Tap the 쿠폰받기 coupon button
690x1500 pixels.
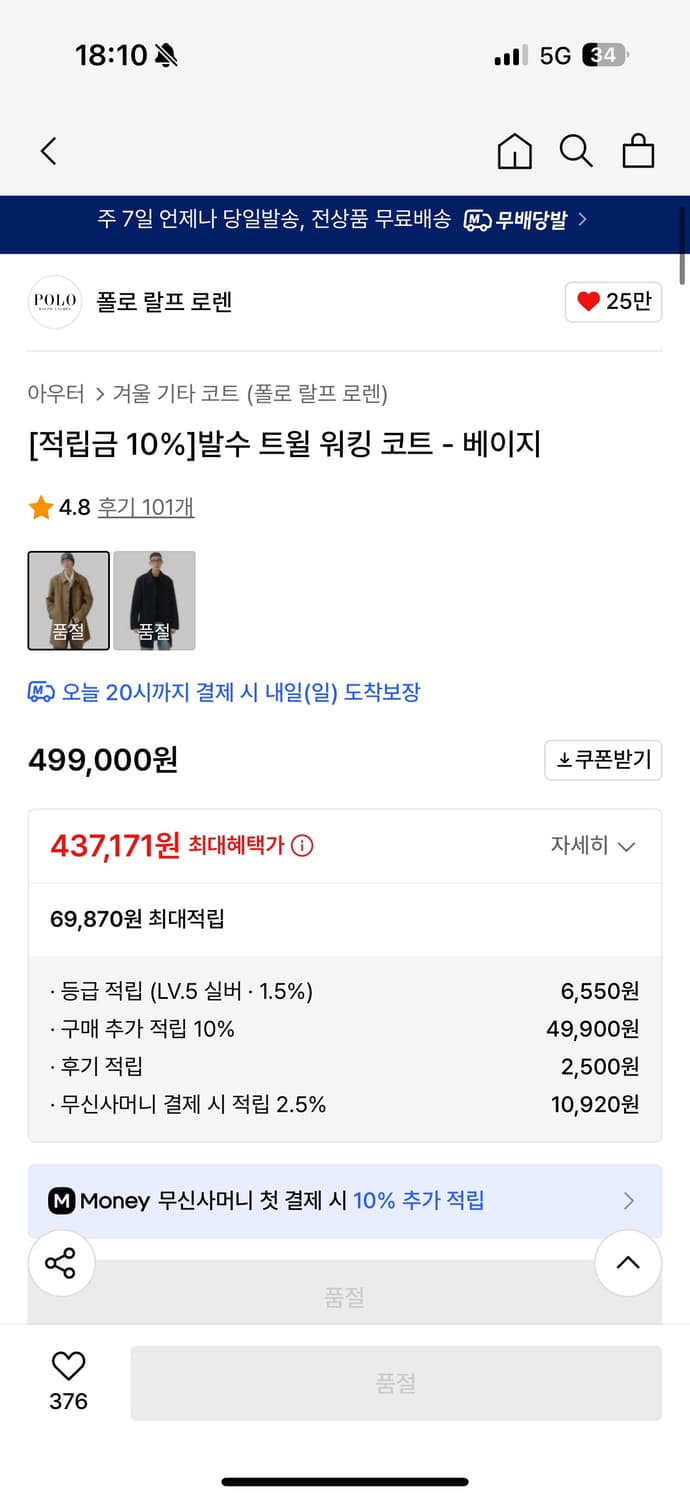(603, 760)
